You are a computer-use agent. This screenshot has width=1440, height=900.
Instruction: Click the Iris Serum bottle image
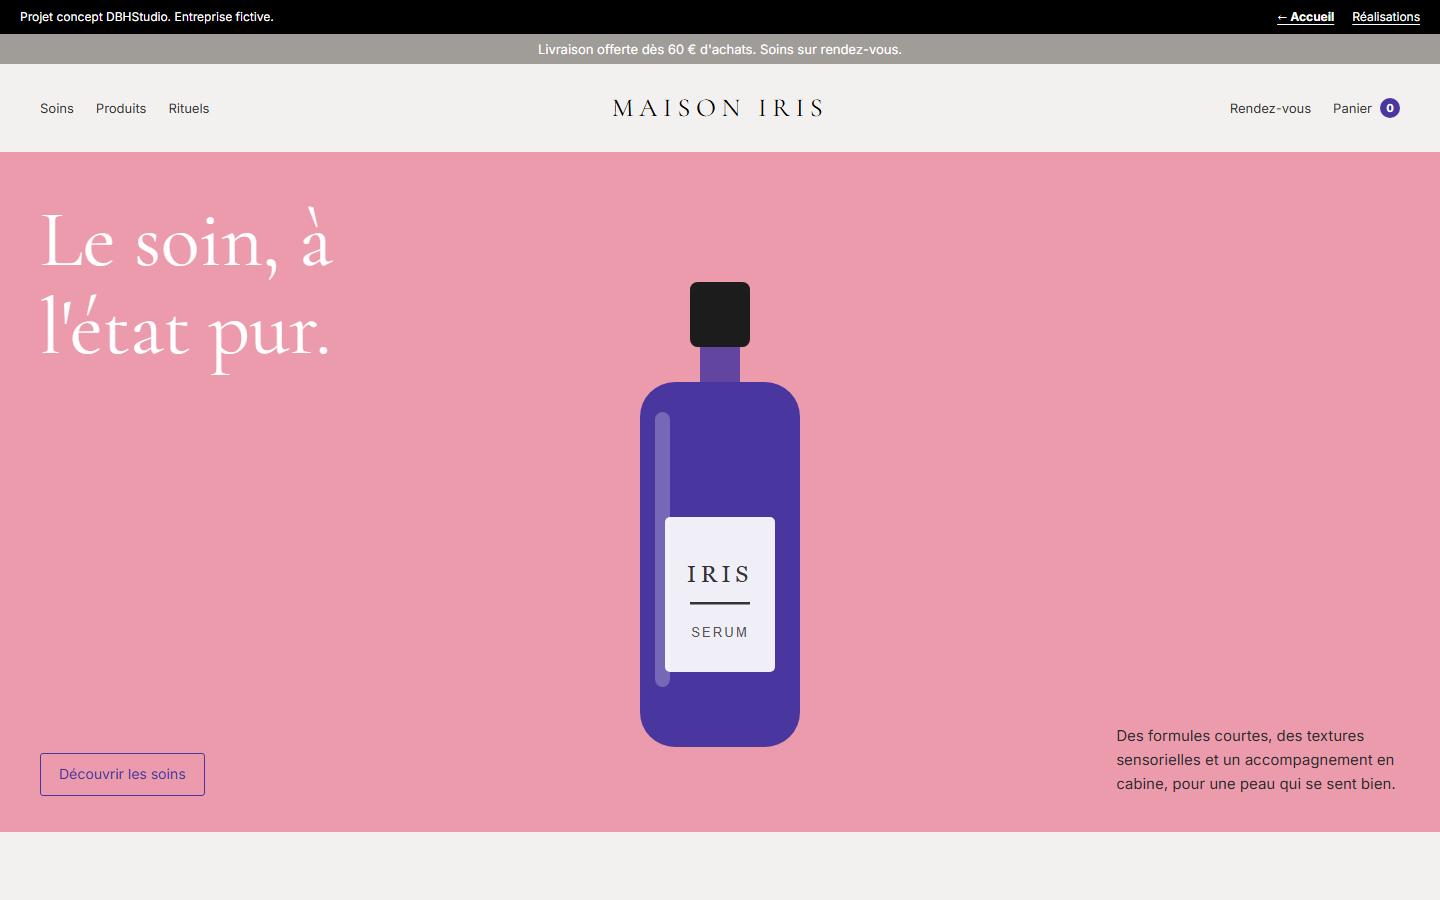[720, 514]
